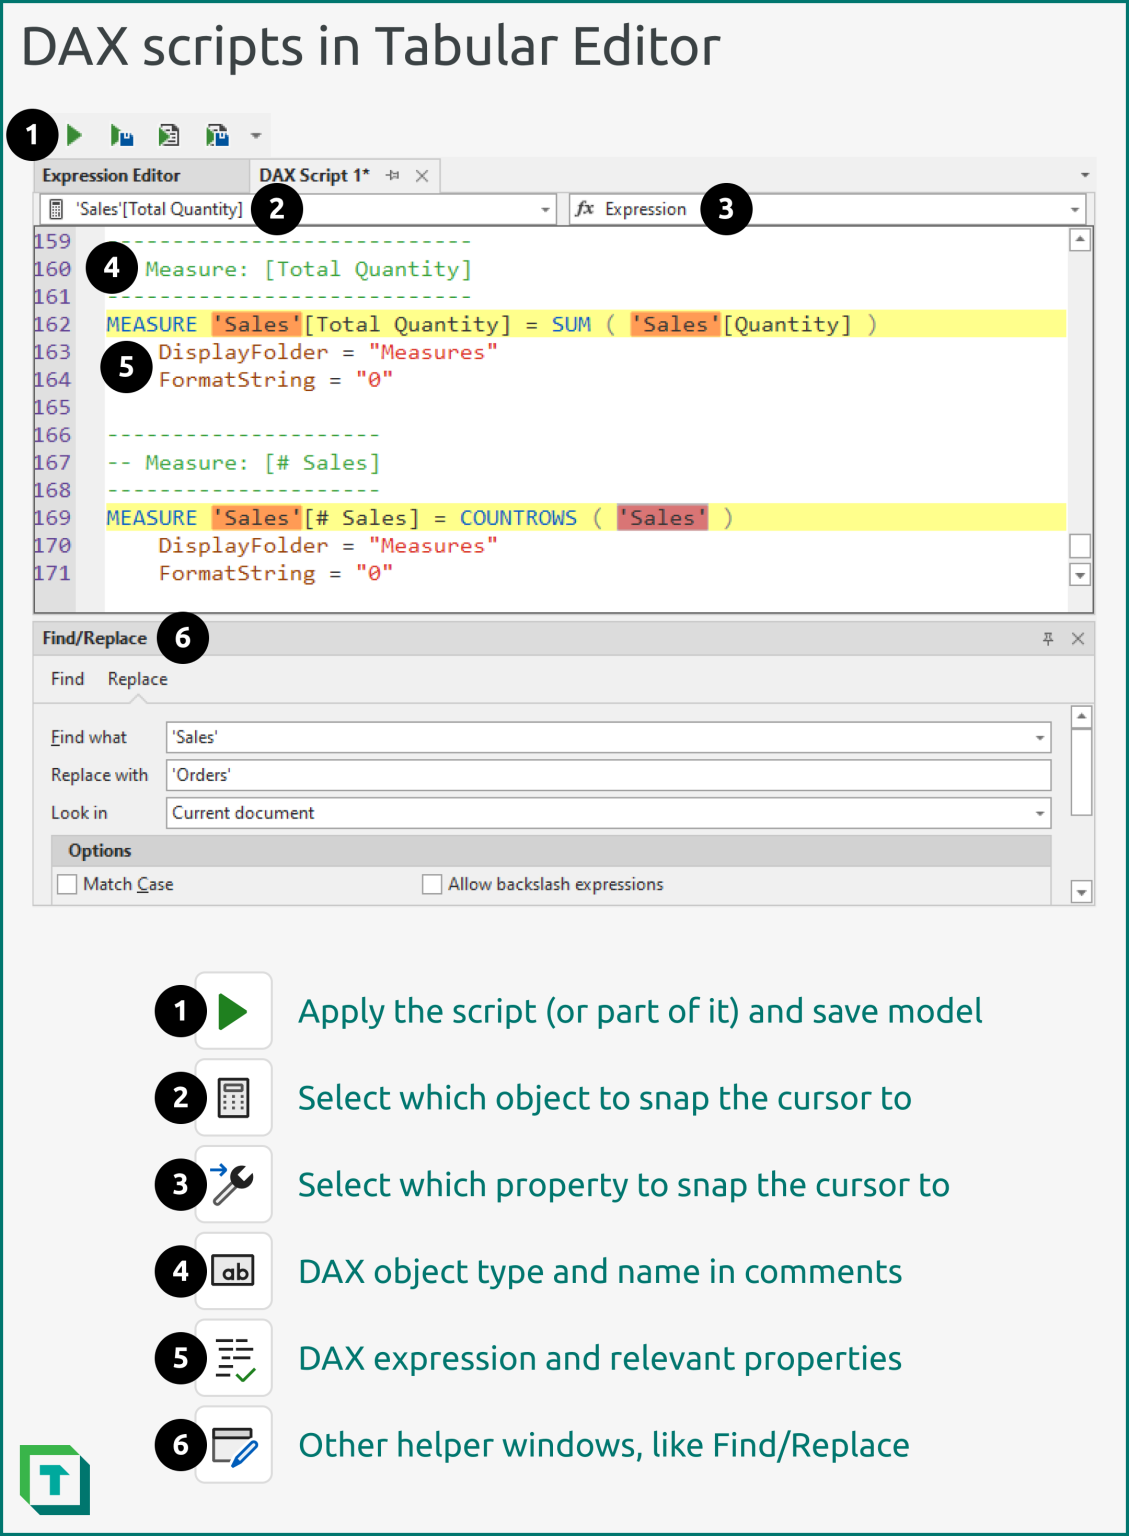This screenshot has width=1129, height=1536.
Task: Select the Apply and save to file icon
Action: [x=216, y=133]
